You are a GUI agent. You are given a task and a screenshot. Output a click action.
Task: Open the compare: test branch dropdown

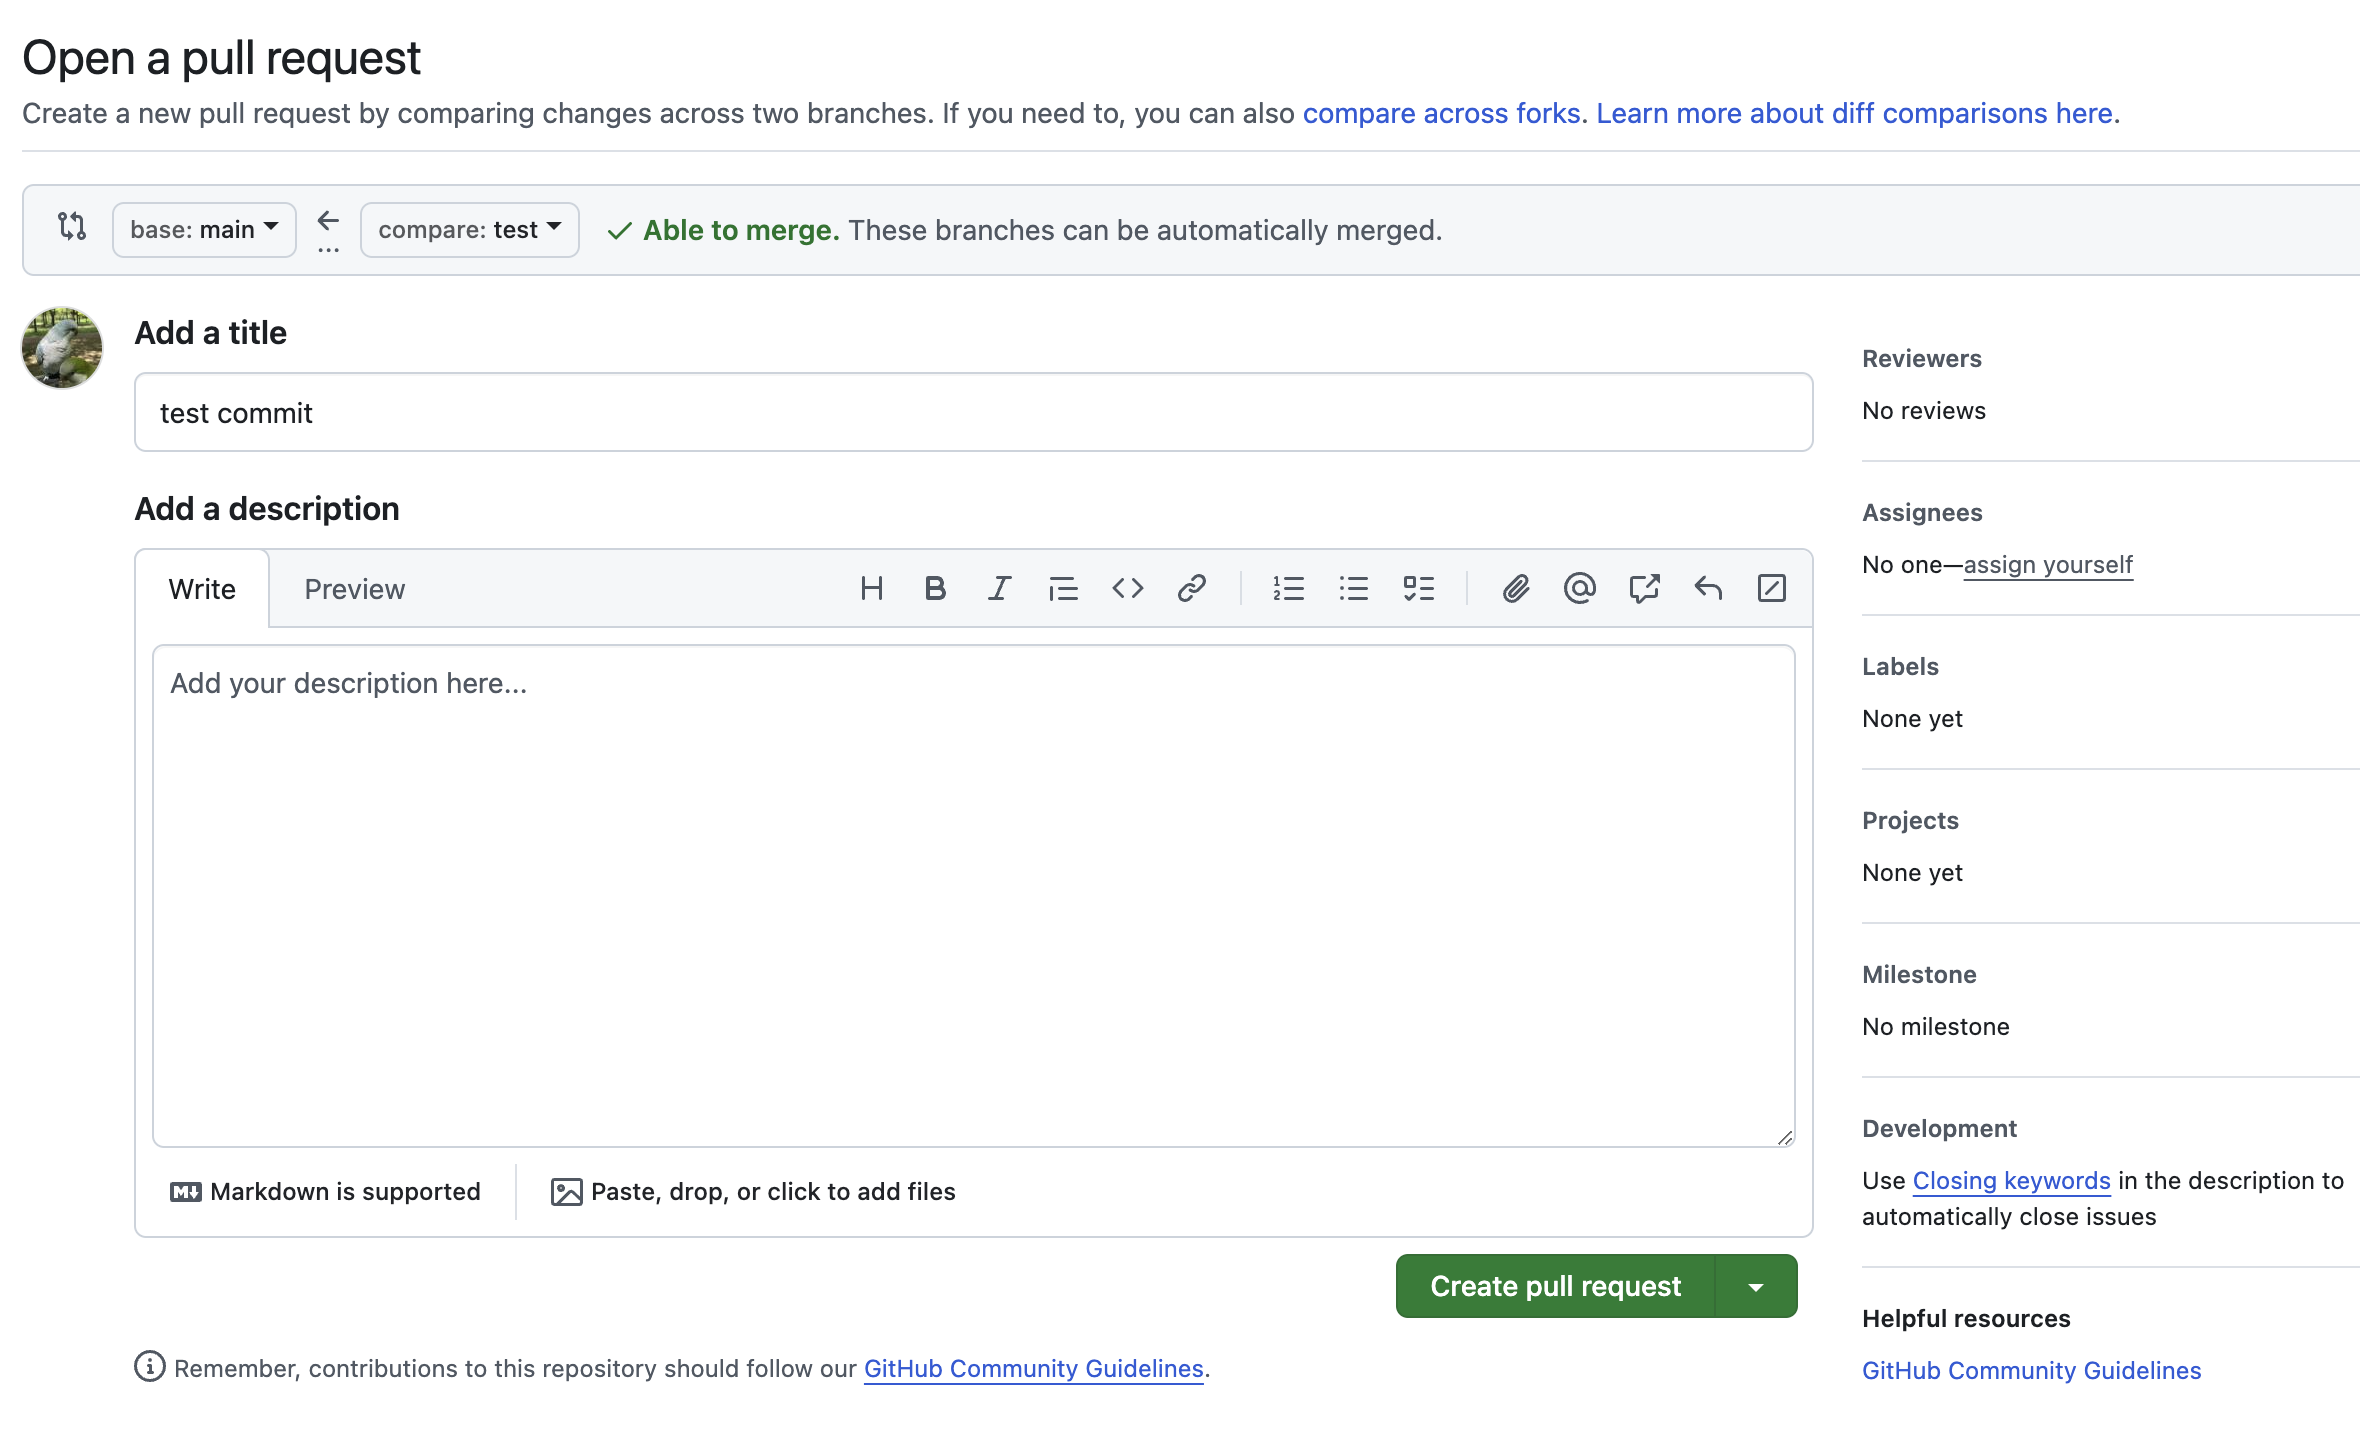click(x=470, y=230)
